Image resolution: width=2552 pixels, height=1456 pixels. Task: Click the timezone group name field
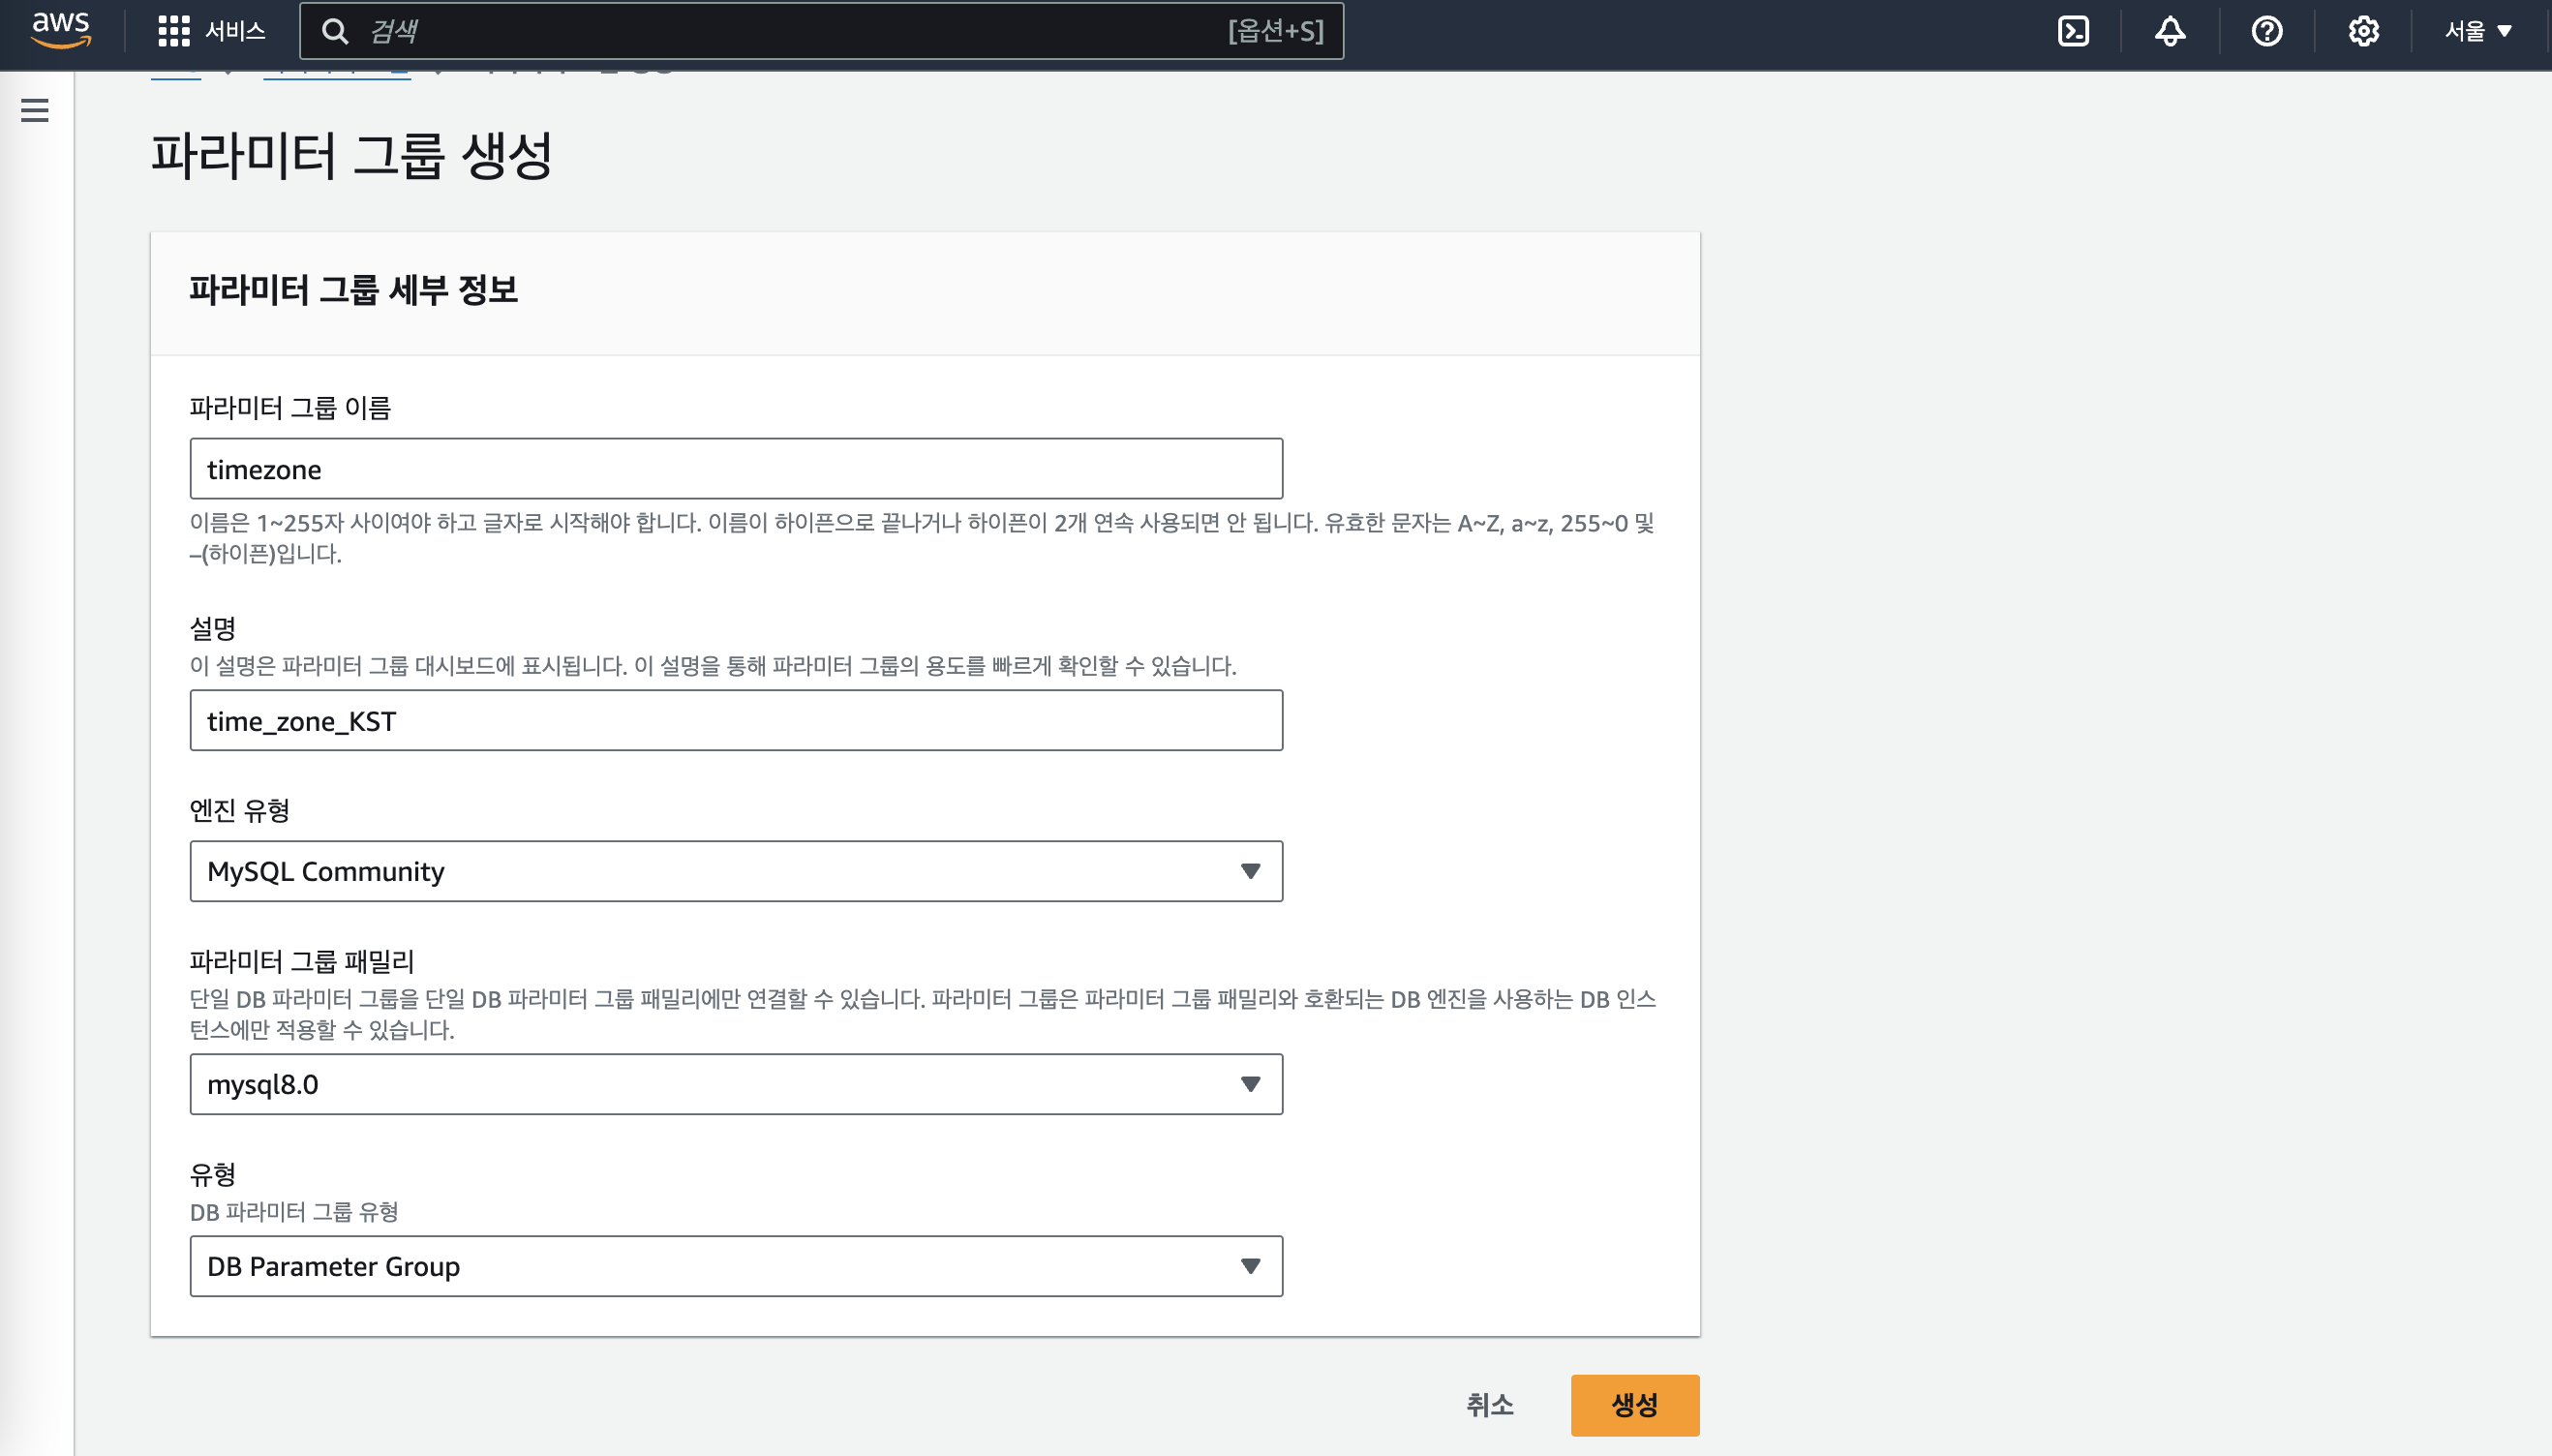click(x=736, y=469)
